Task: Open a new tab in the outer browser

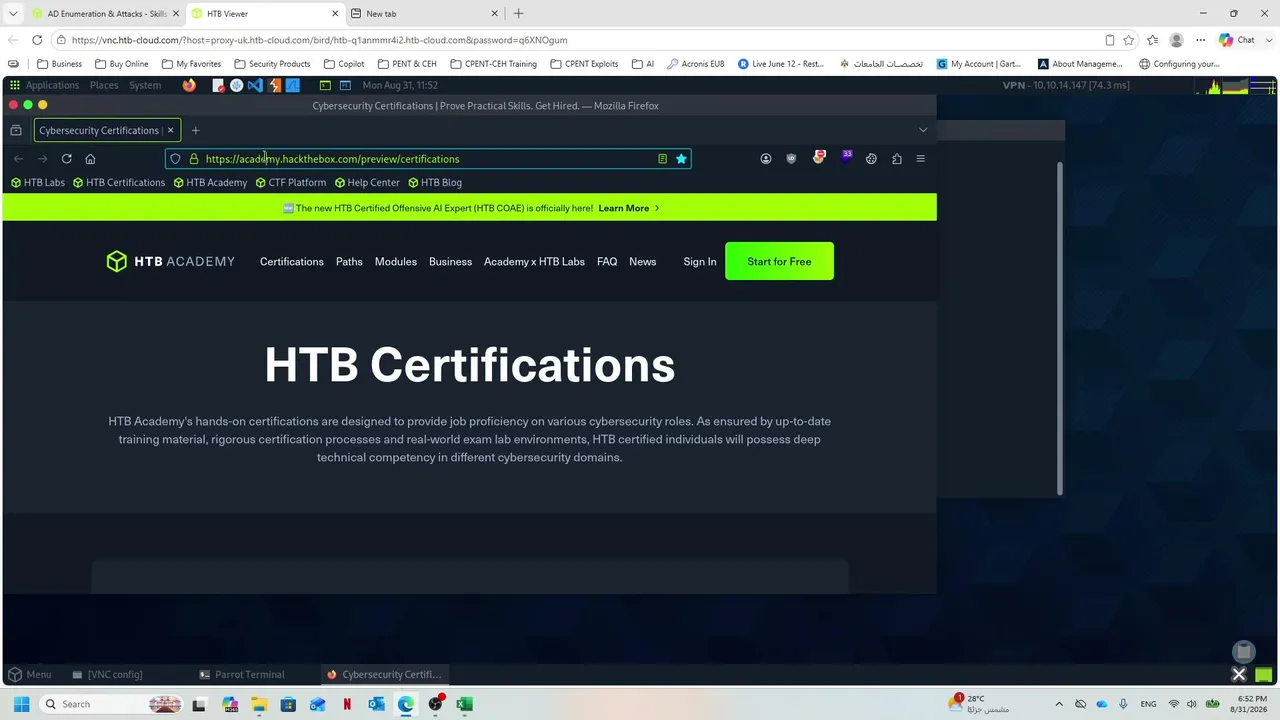Action: pos(518,14)
